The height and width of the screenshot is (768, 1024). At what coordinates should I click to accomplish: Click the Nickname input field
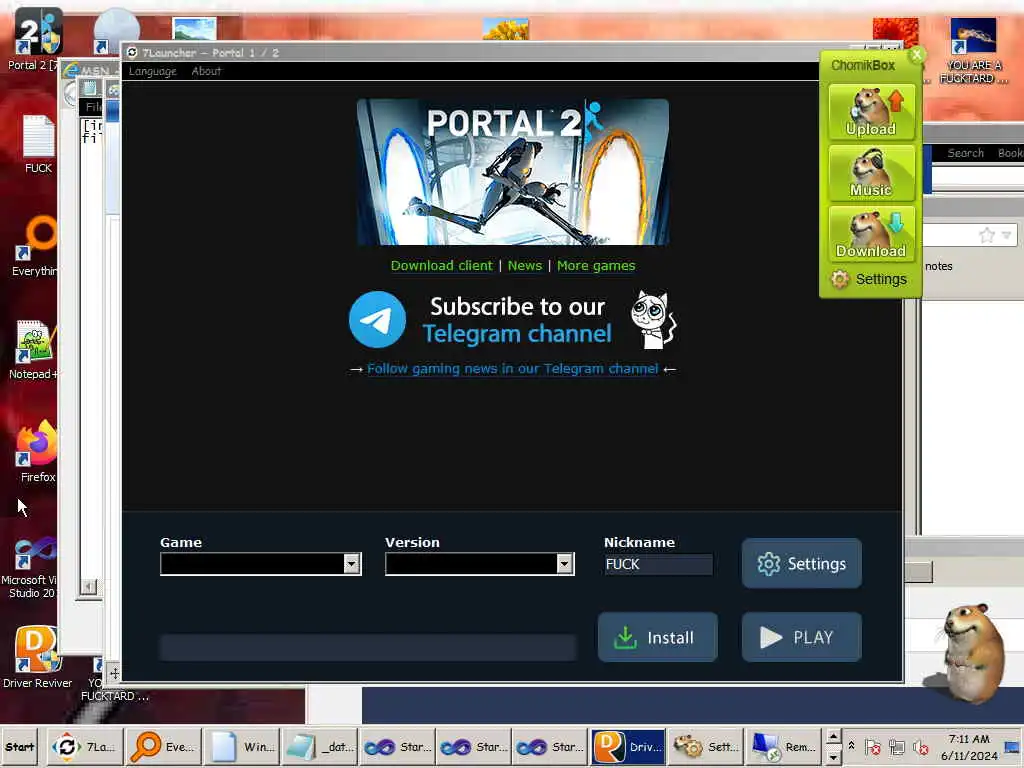point(658,564)
